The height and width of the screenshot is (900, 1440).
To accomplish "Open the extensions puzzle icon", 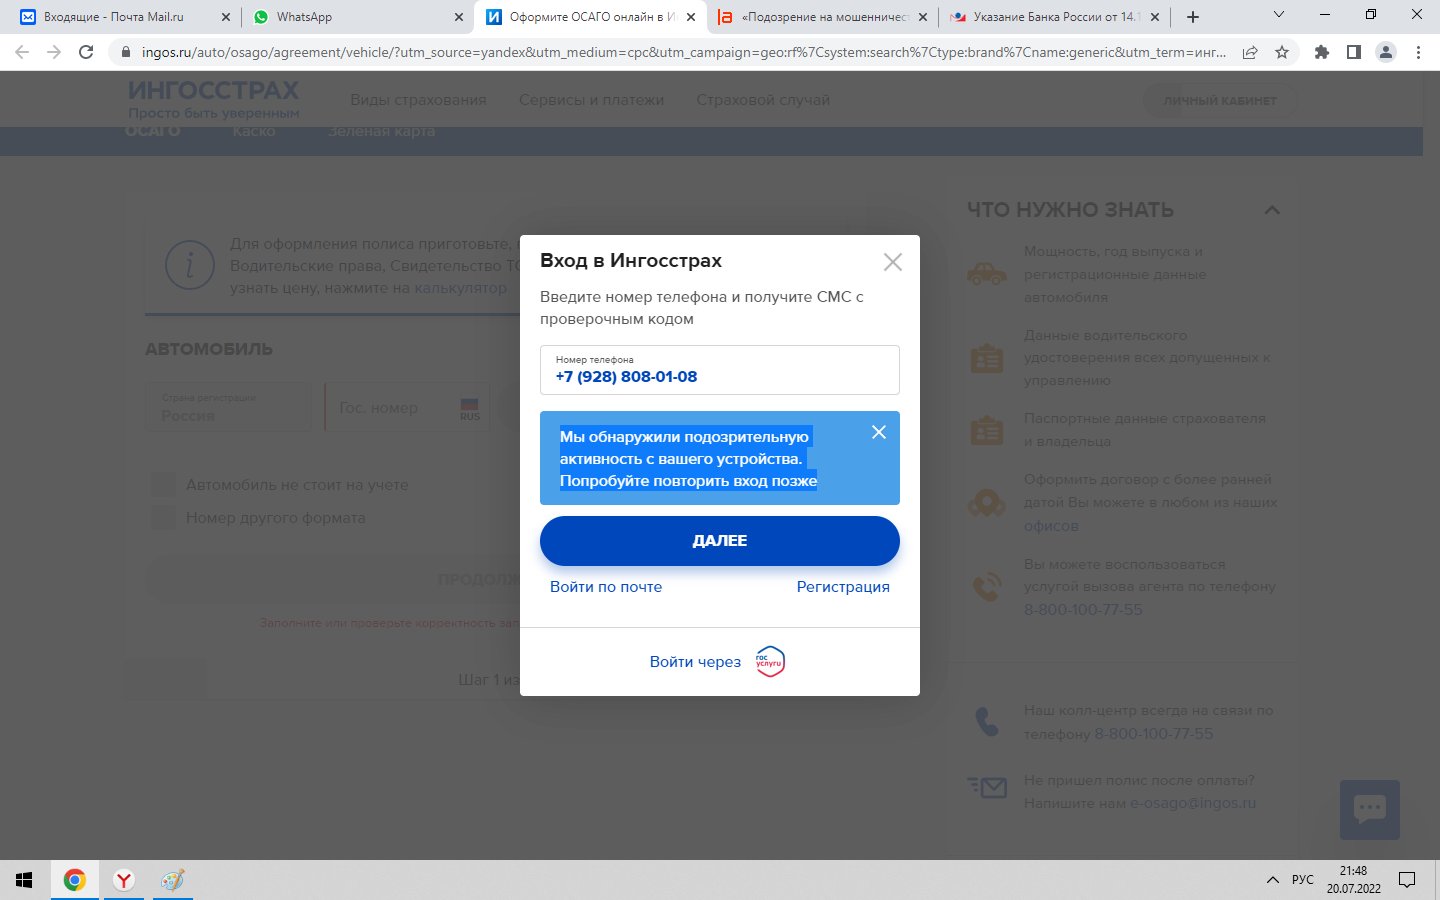I will (1322, 52).
